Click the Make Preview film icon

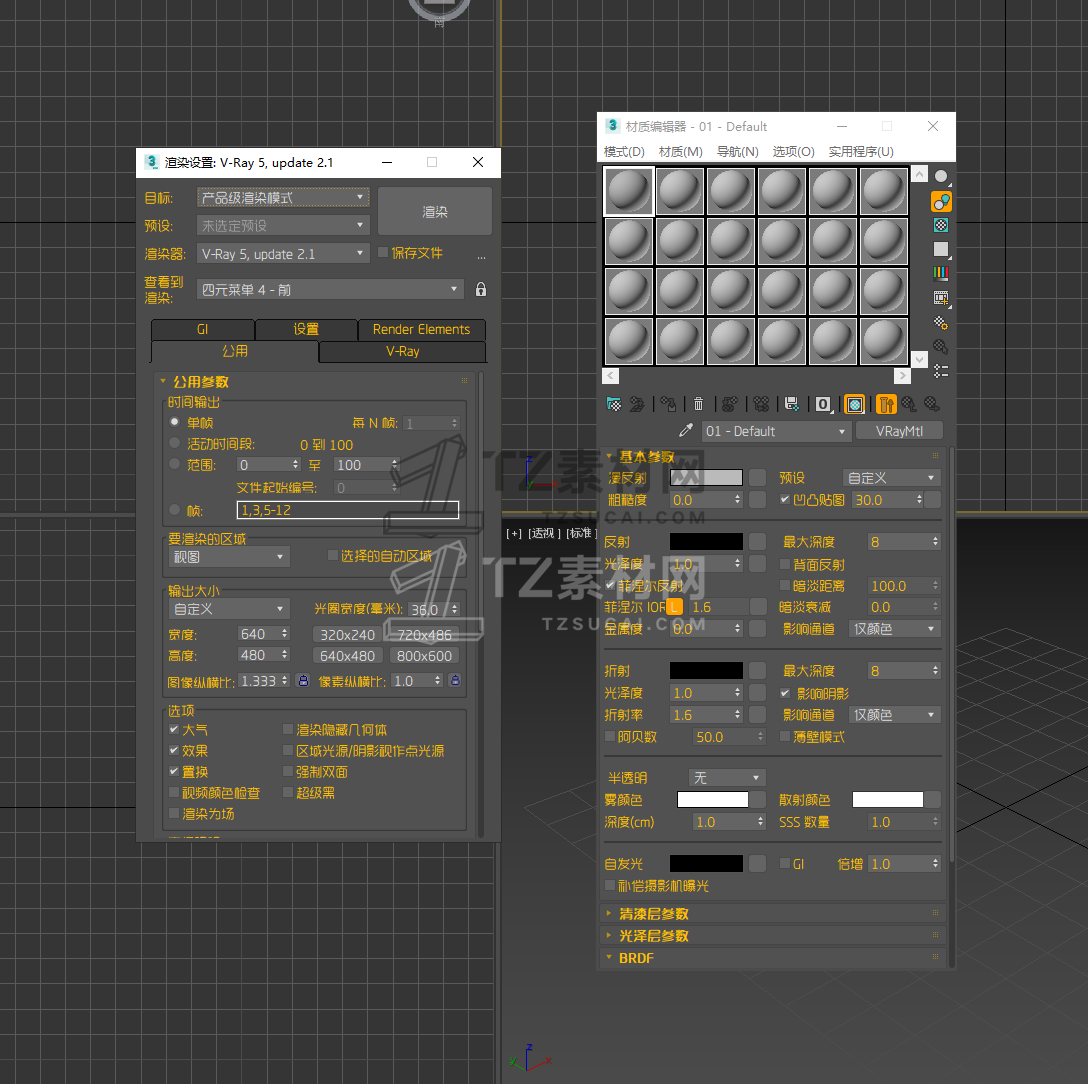941,298
